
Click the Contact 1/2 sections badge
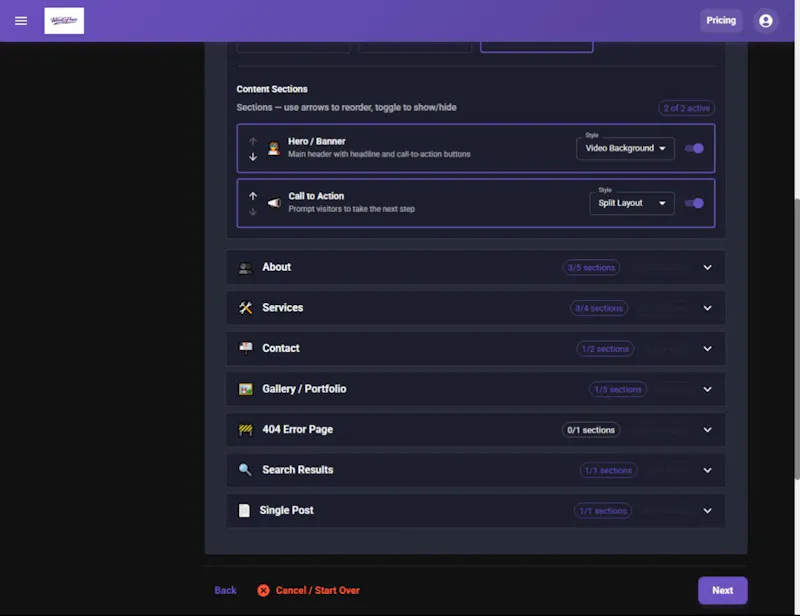coord(605,349)
